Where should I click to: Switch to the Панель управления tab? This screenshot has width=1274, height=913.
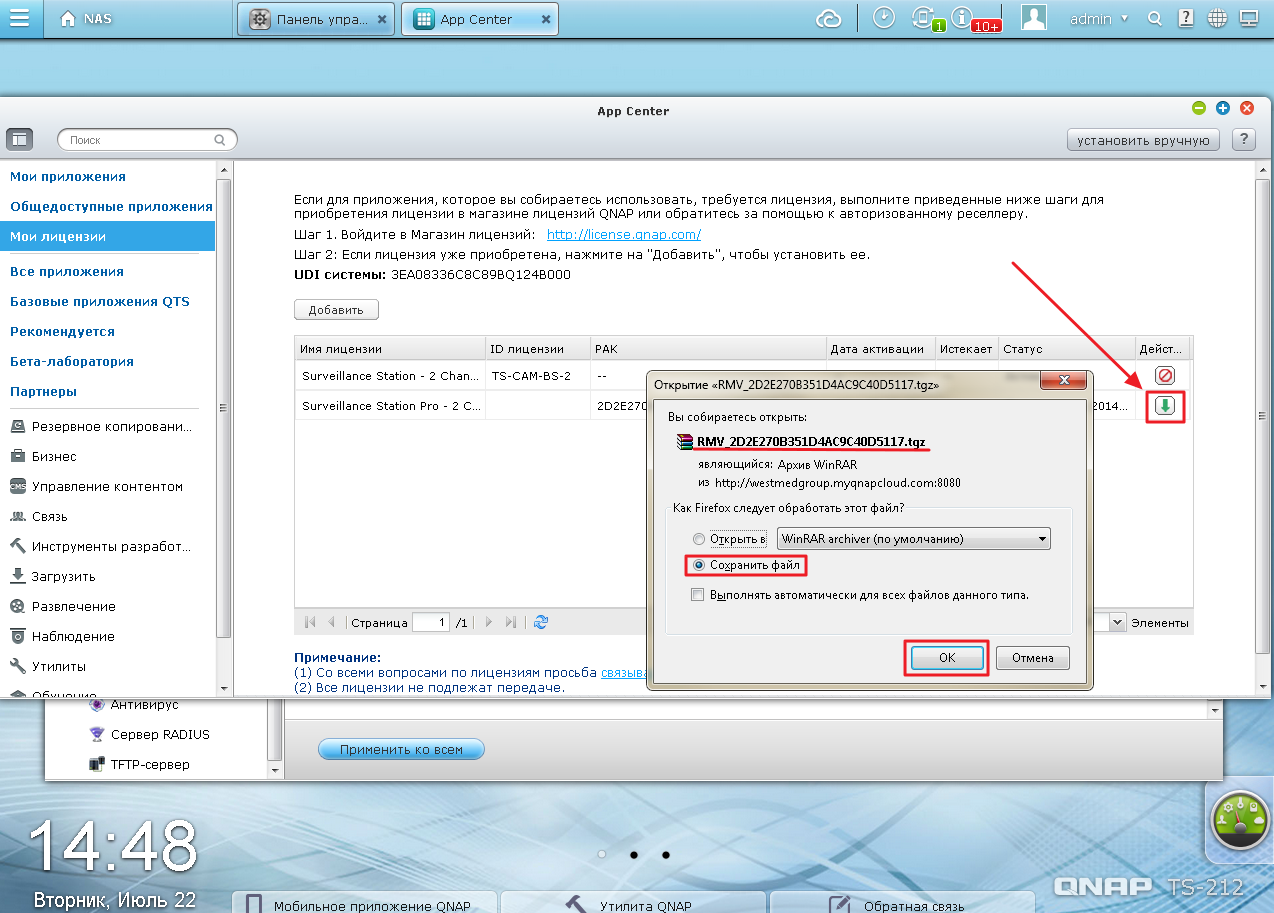[x=316, y=19]
